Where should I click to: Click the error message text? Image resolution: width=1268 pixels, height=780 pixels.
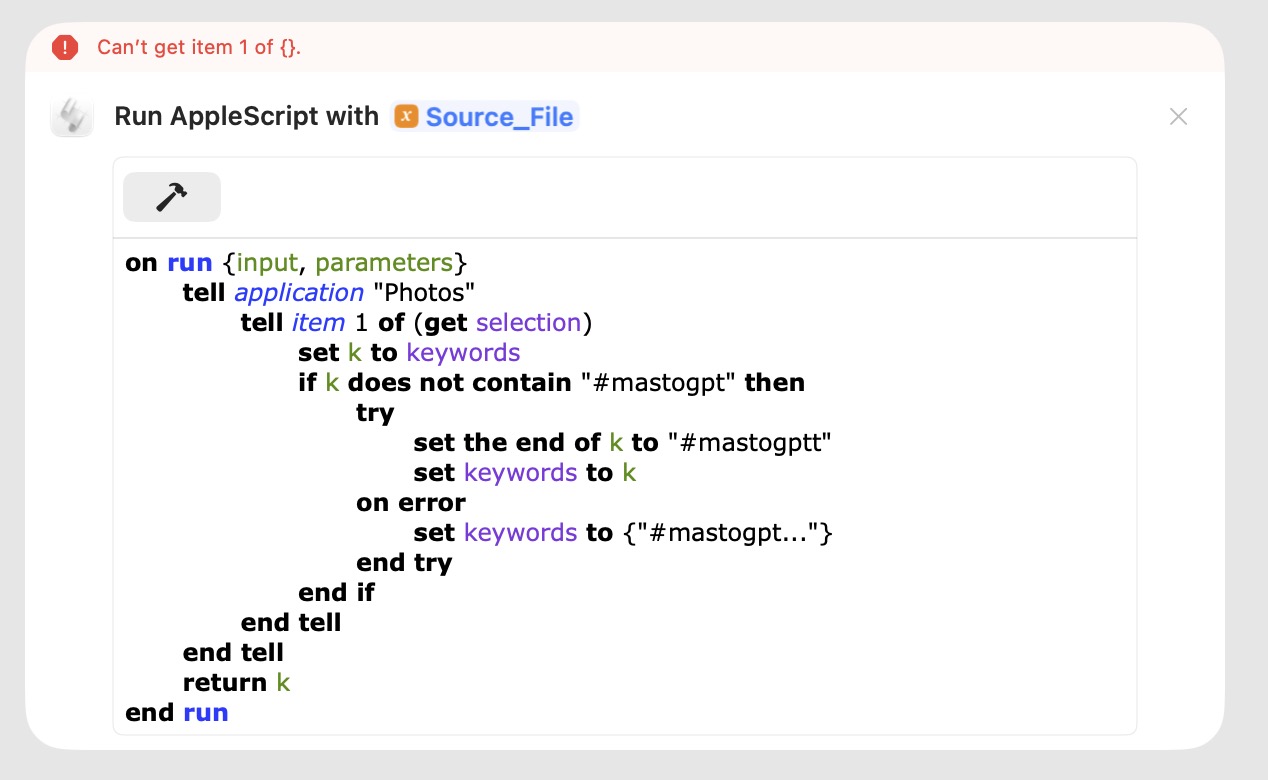tap(199, 47)
